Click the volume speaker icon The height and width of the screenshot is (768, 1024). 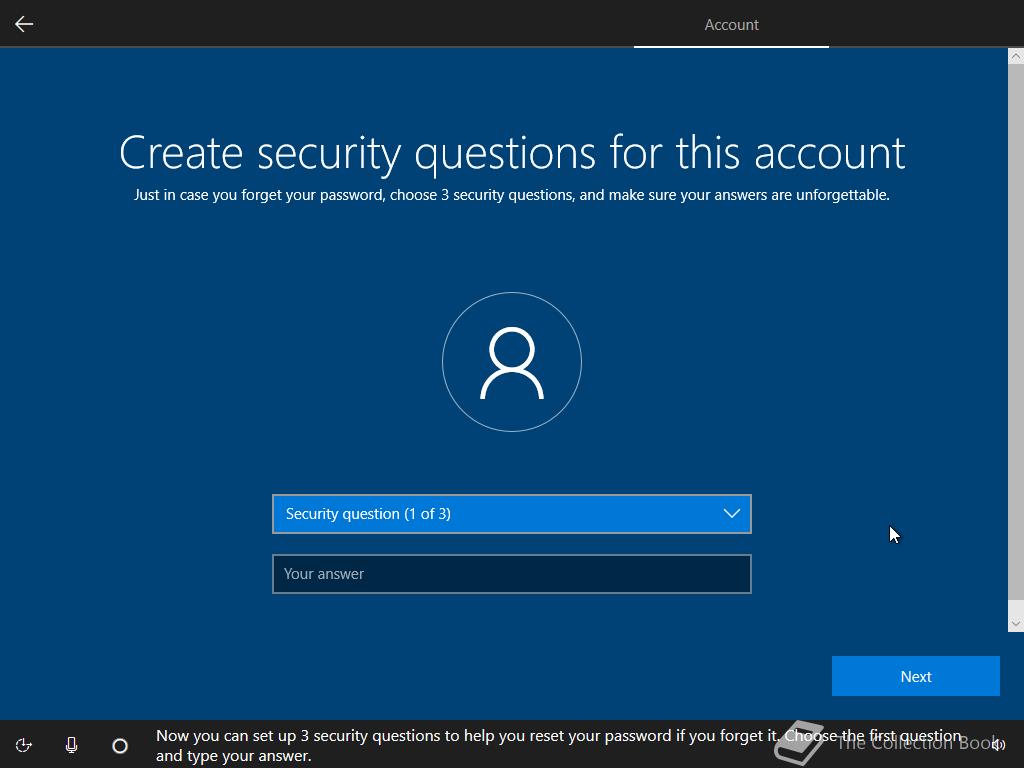click(997, 745)
